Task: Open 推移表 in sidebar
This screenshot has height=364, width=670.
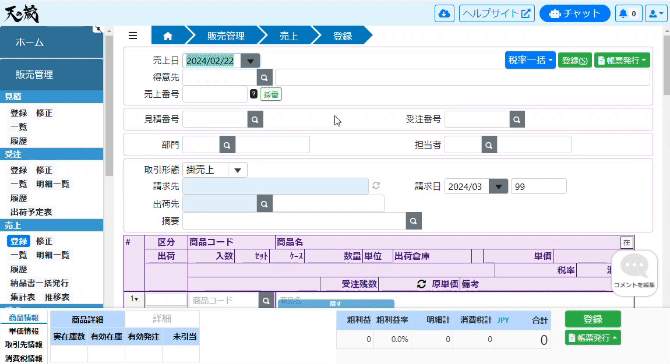Action: 57,297
